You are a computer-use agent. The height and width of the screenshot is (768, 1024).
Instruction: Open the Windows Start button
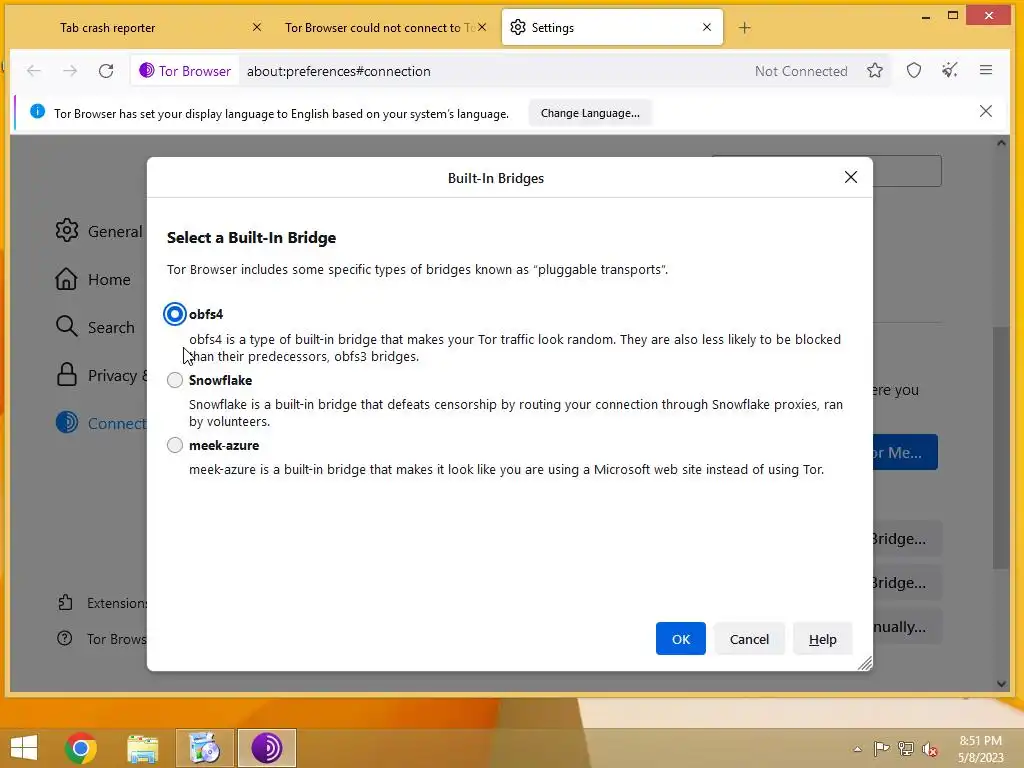[x=24, y=748]
